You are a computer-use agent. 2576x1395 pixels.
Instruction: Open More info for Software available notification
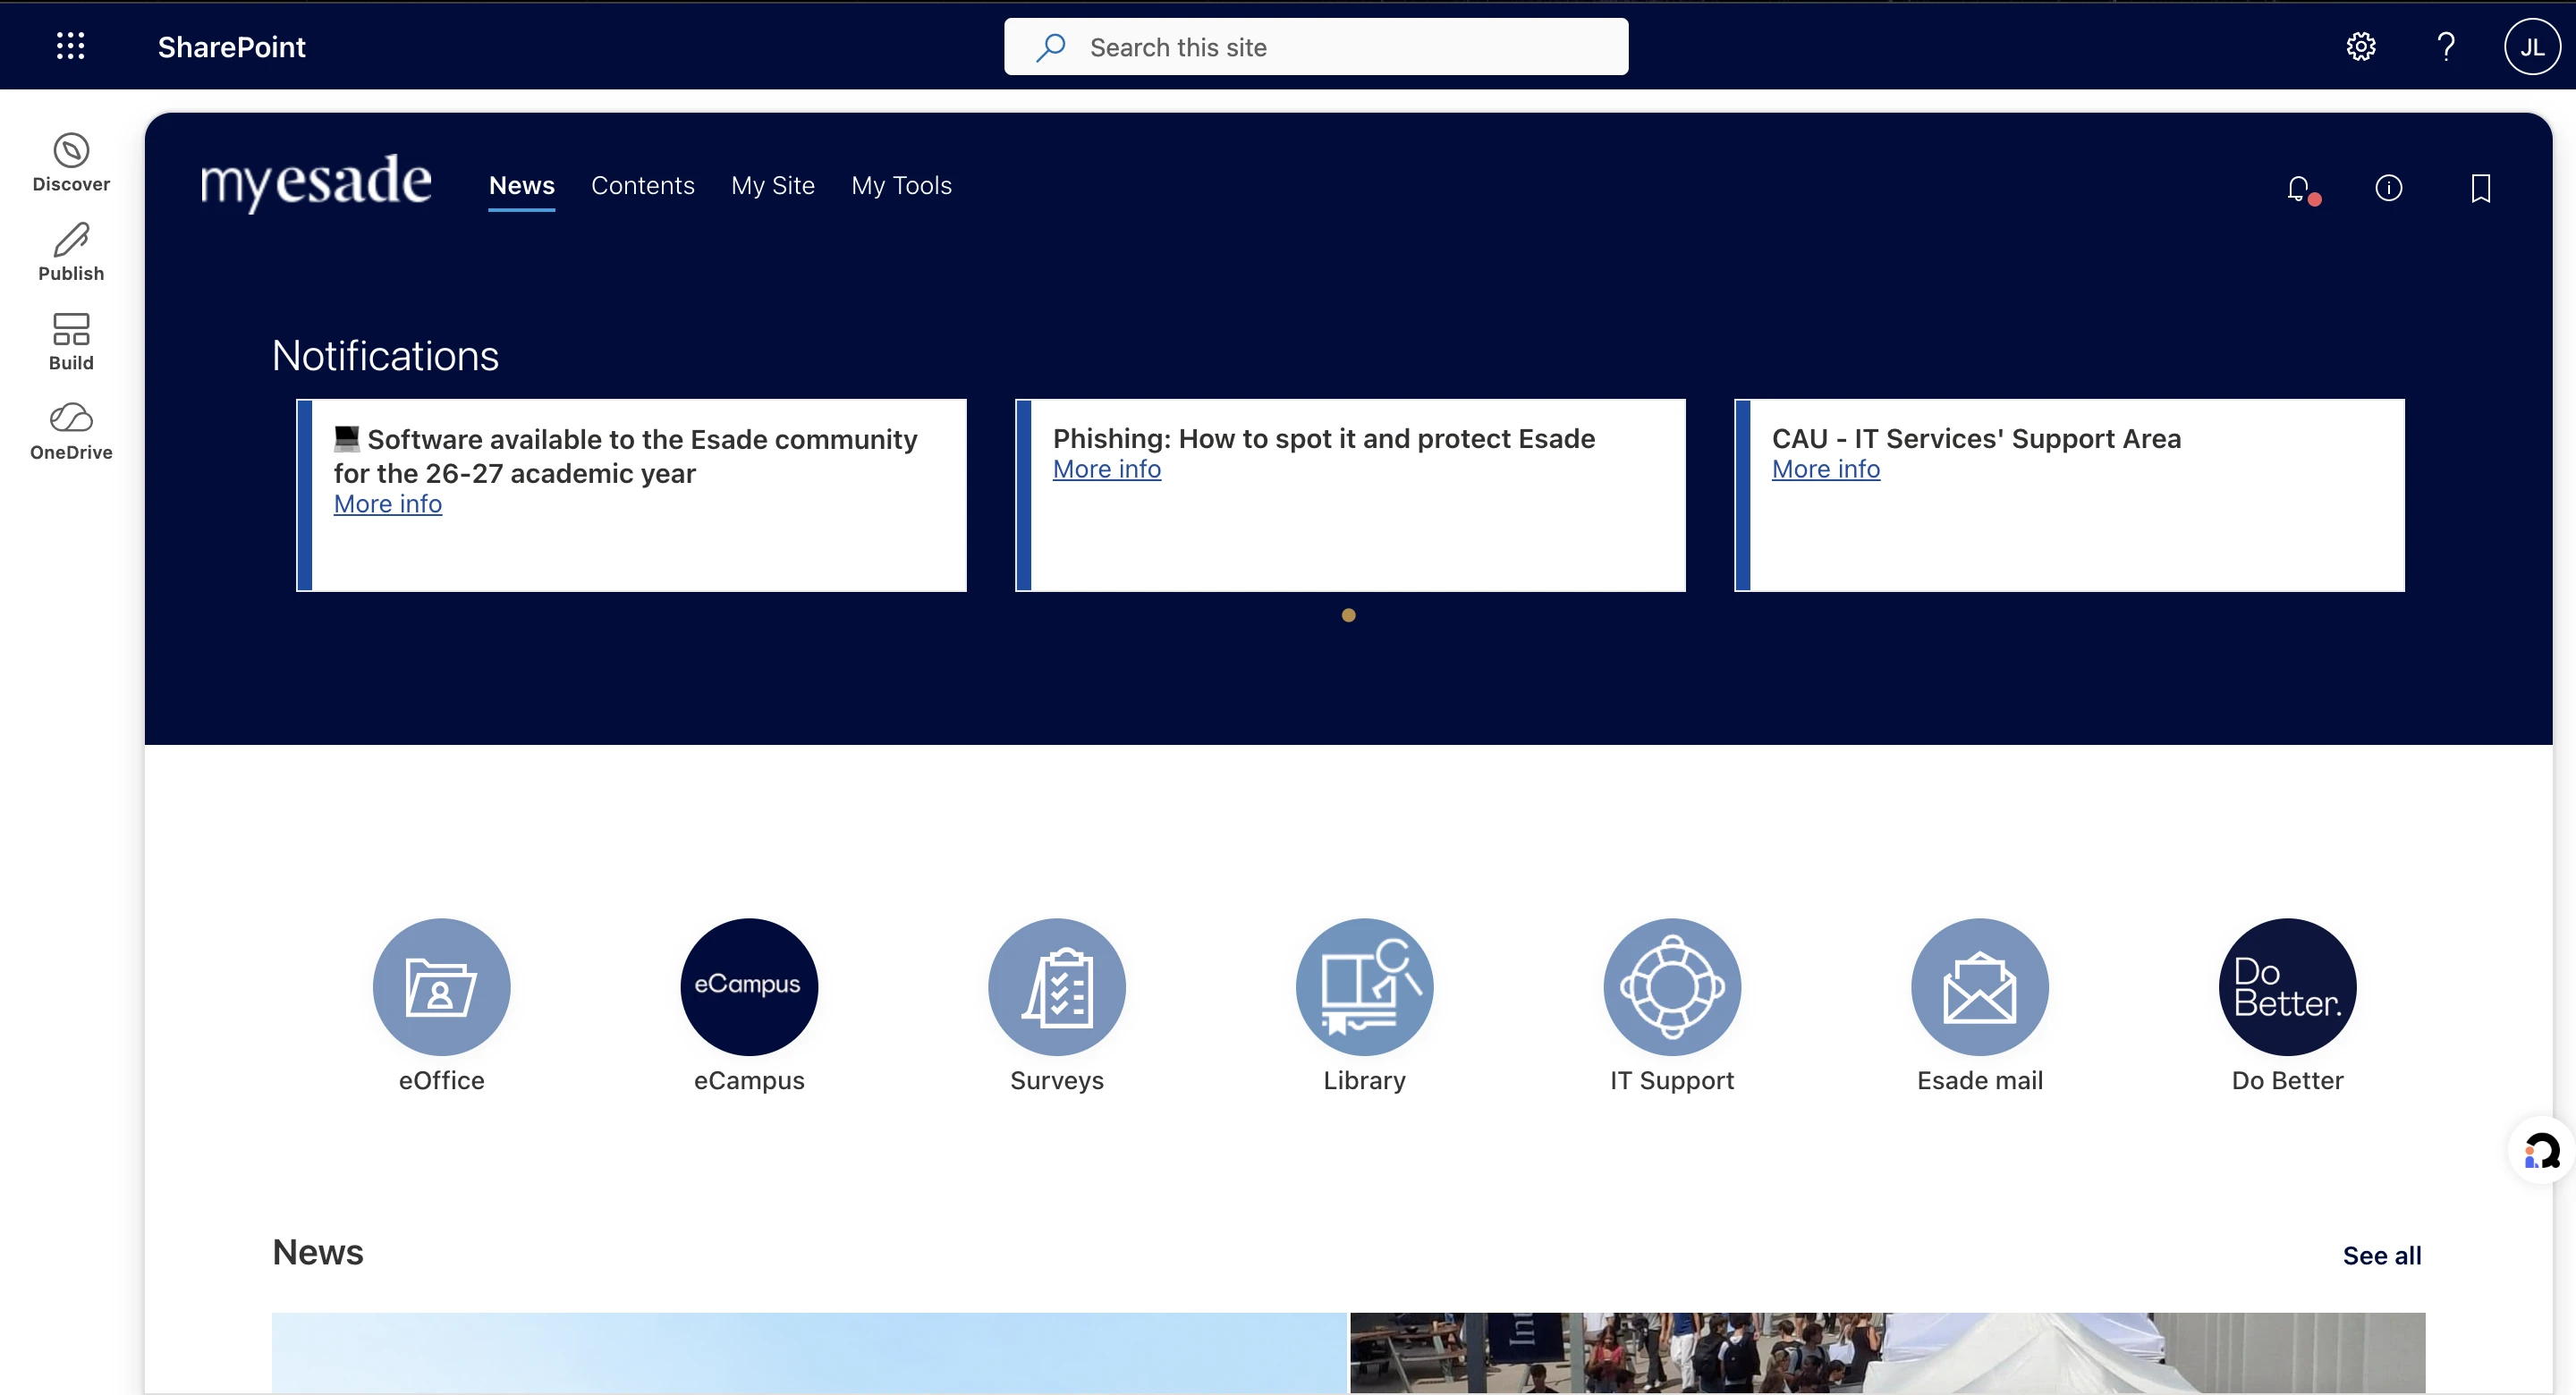[x=387, y=504]
